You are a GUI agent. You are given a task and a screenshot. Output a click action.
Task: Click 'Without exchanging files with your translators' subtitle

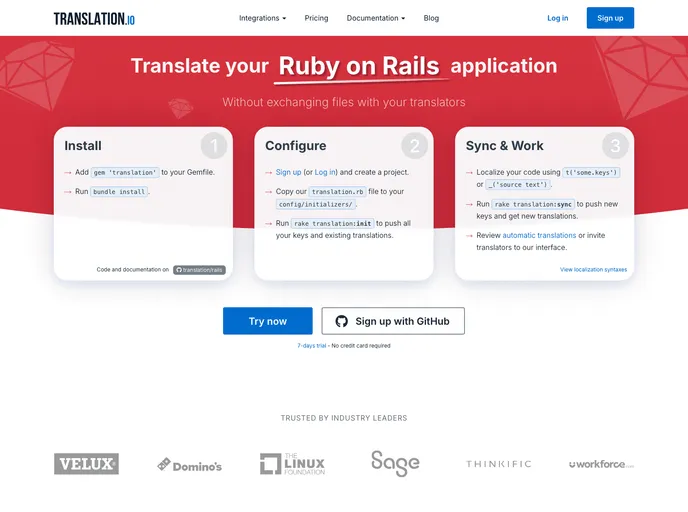[344, 102]
